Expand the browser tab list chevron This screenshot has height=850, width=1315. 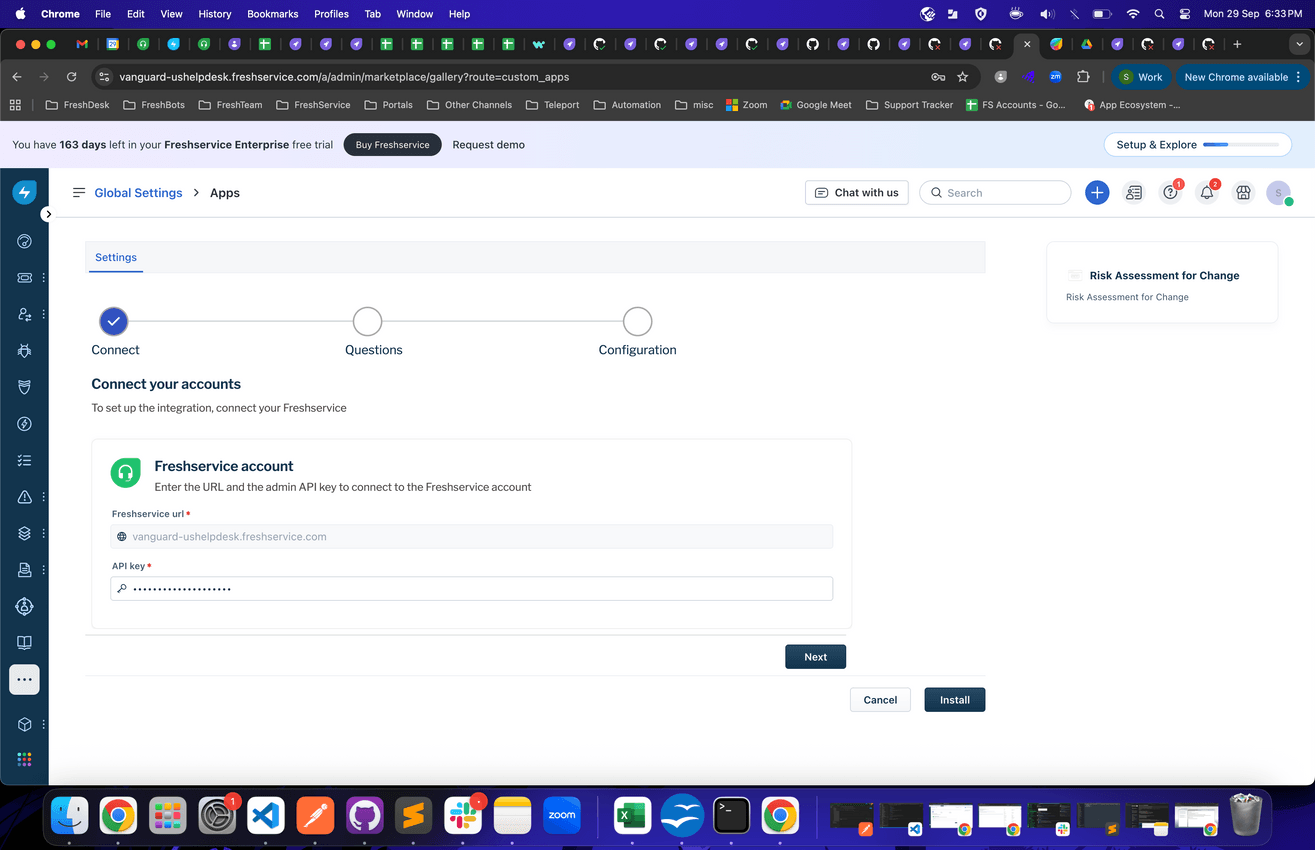[x=1301, y=44]
